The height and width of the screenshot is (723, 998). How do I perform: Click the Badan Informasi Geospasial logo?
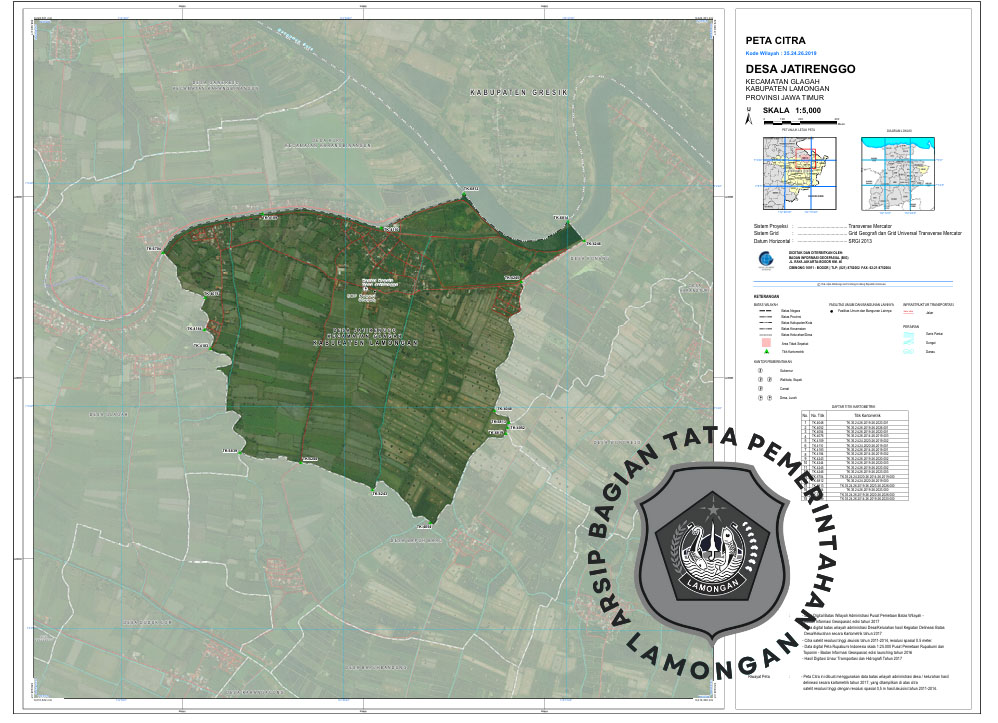coord(765,259)
